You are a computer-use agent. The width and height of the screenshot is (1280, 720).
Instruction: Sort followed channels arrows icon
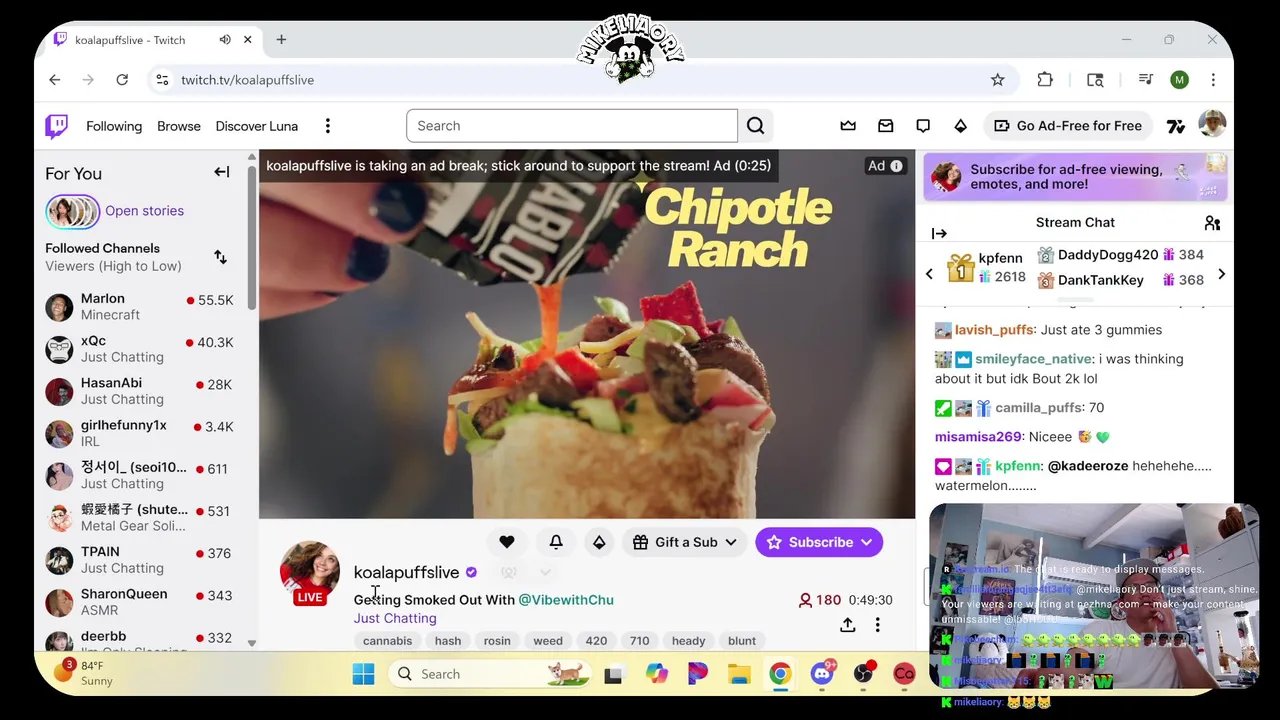coord(220,257)
